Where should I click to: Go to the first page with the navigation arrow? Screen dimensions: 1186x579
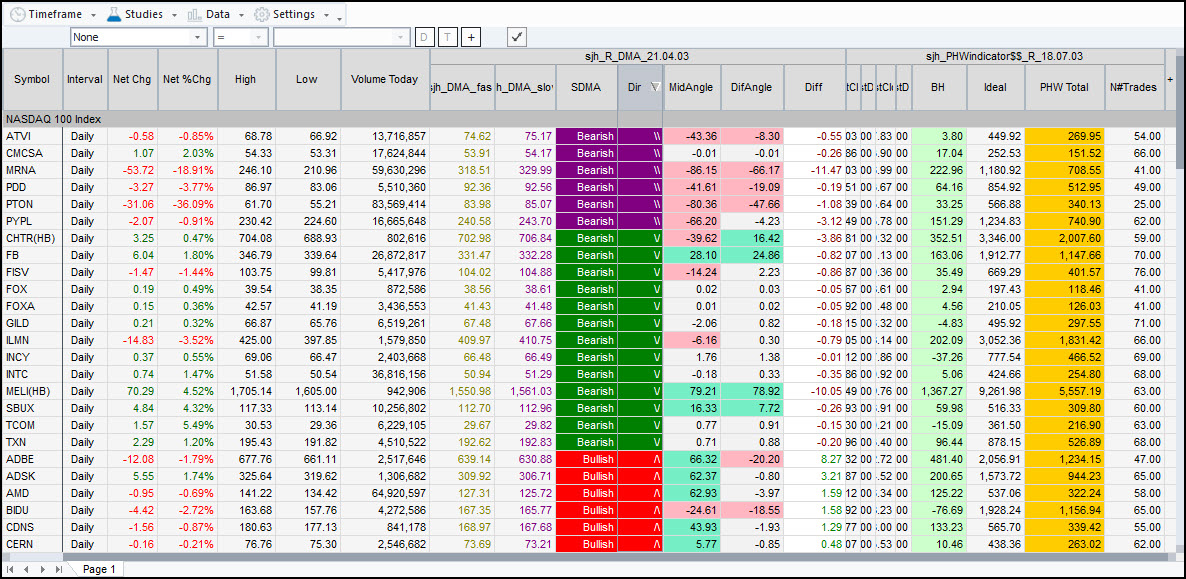click(10, 569)
